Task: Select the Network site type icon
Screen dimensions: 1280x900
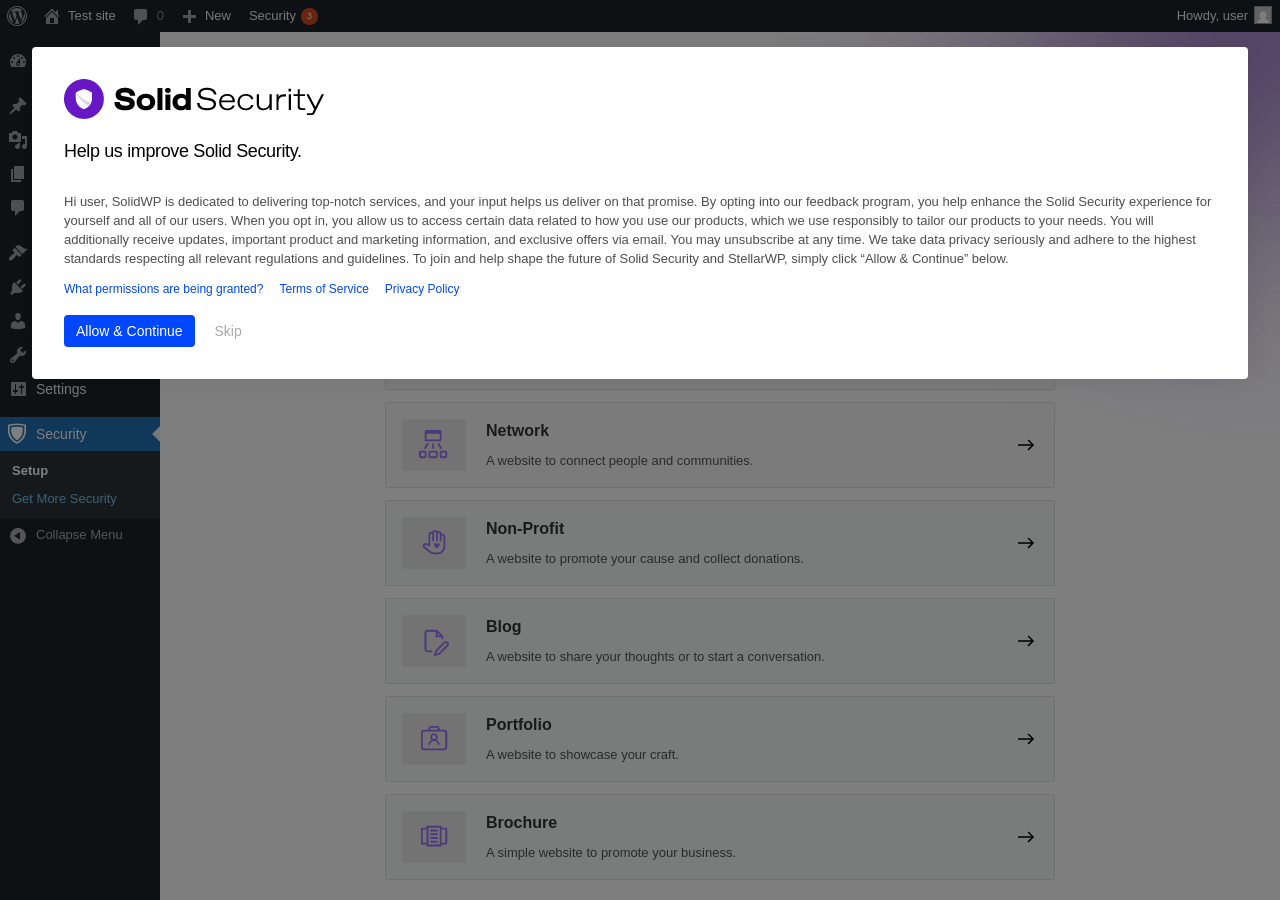Action: pyautogui.click(x=433, y=445)
